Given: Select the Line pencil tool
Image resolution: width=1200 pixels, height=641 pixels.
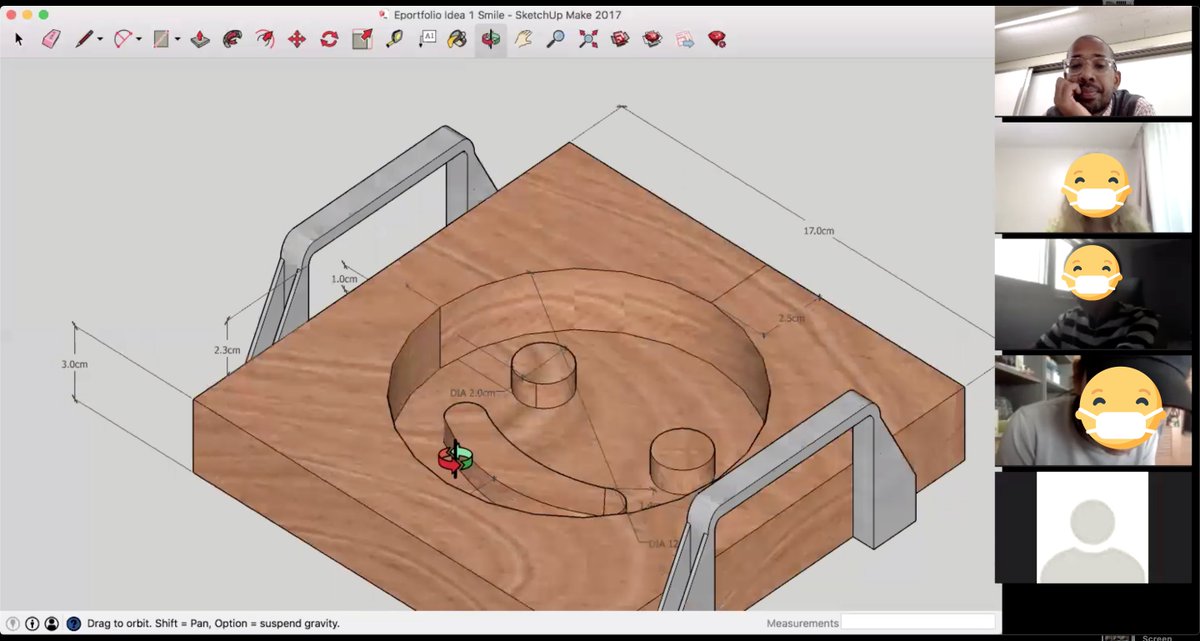Looking at the screenshot, I should pos(84,39).
